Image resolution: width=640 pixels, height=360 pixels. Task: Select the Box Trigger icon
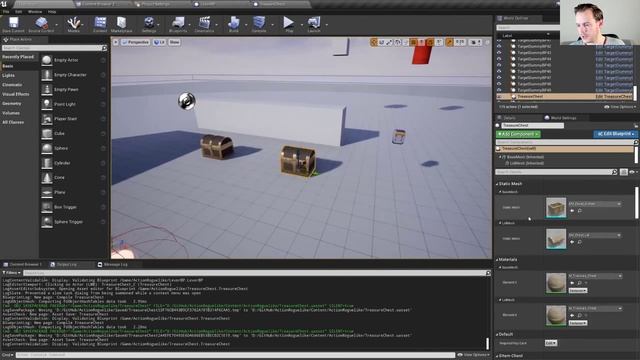pos(47,207)
